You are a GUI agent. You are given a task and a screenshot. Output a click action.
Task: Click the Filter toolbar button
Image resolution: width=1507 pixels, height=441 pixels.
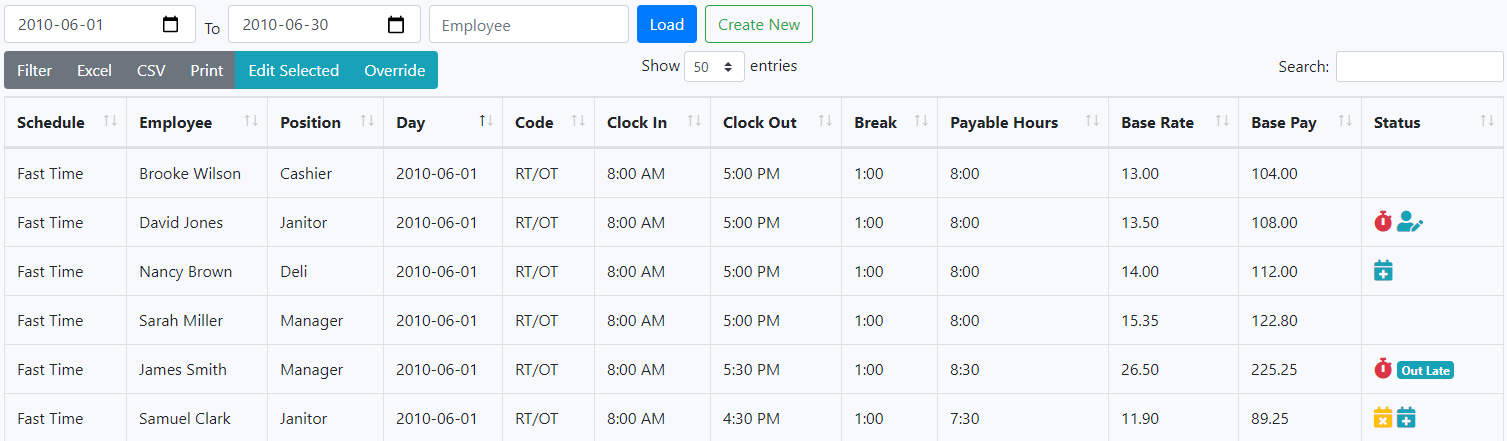click(35, 70)
